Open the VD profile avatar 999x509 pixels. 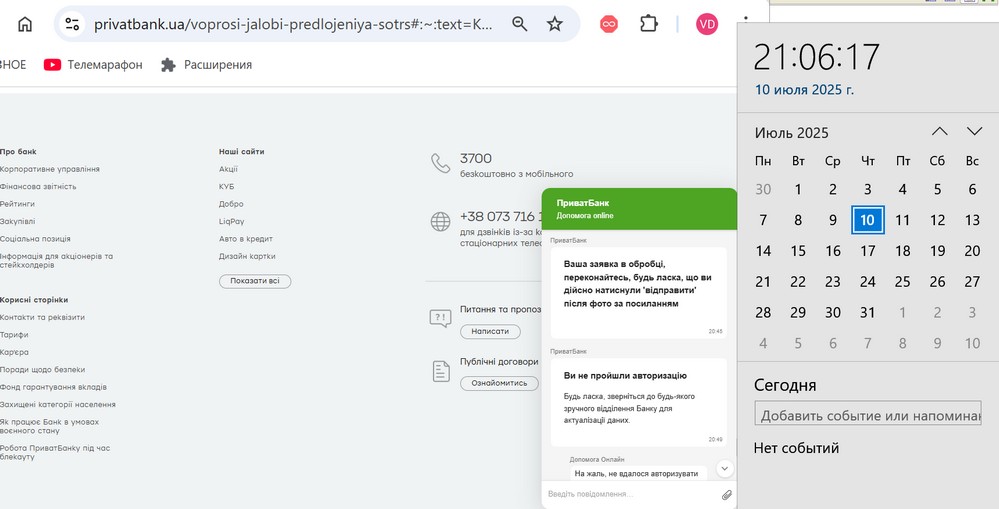(x=707, y=24)
